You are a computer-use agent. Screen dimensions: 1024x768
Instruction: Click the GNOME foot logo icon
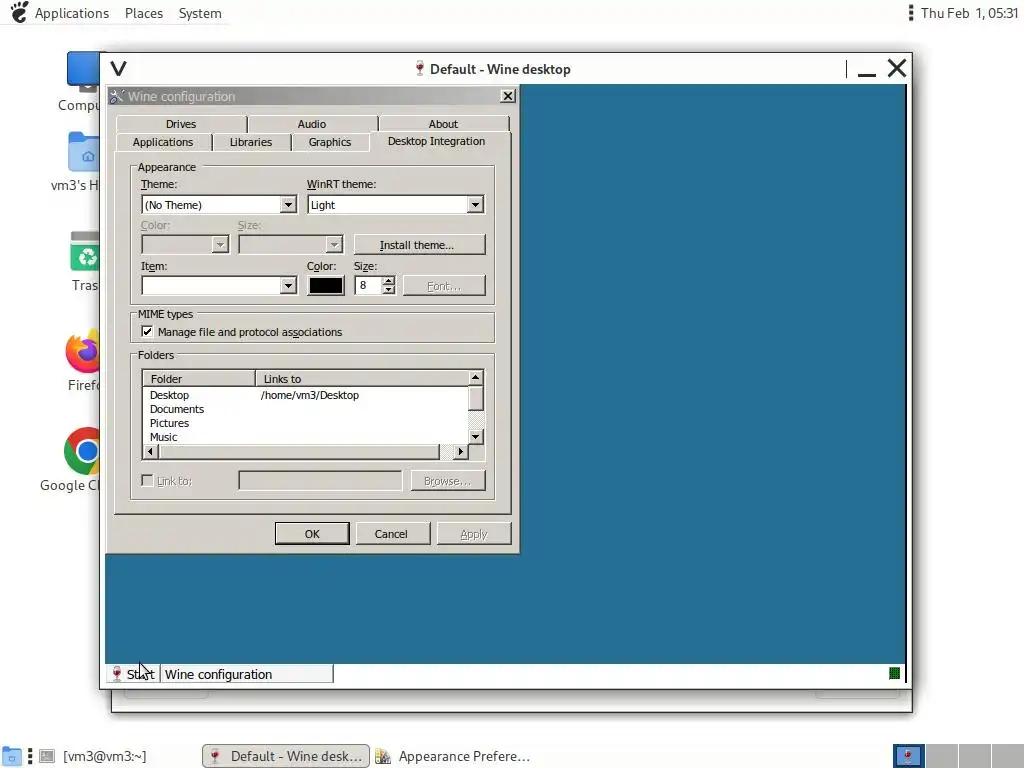click(19, 12)
